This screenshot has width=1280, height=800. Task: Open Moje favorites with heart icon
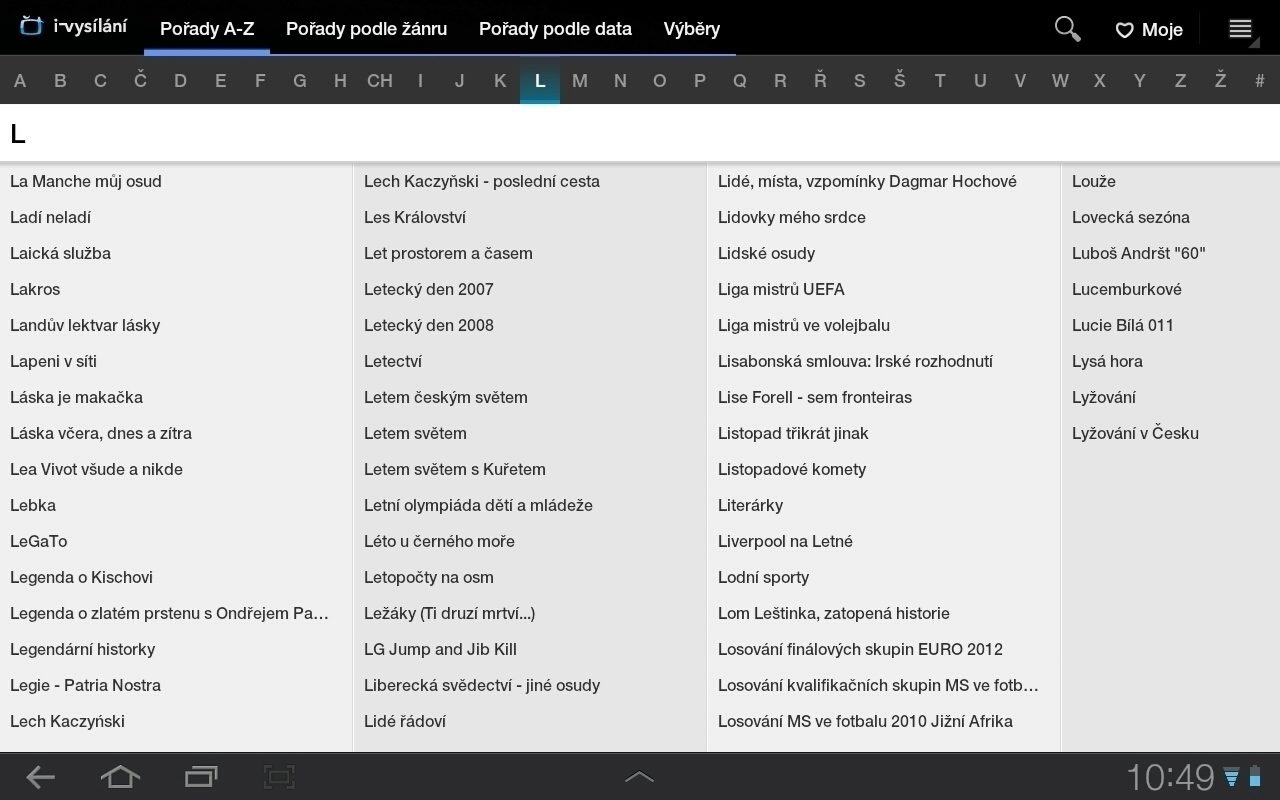[x=1149, y=30]
